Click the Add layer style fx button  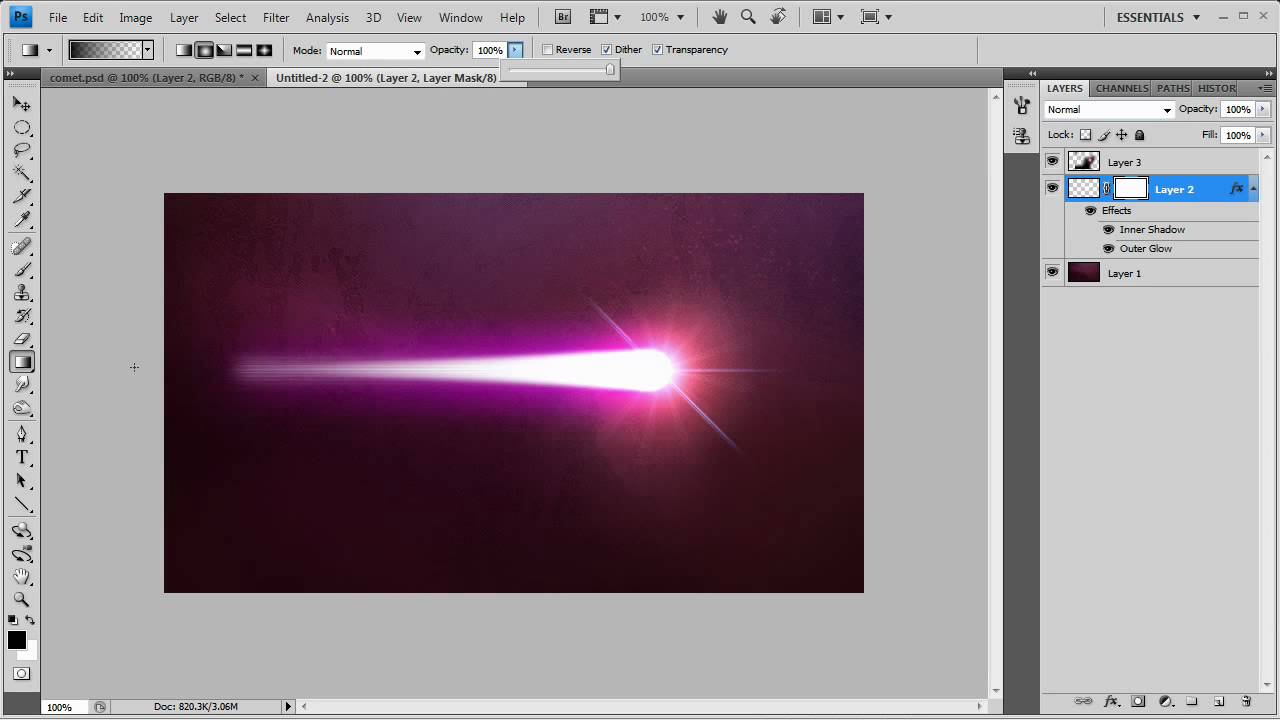[x=1111, y=702]
